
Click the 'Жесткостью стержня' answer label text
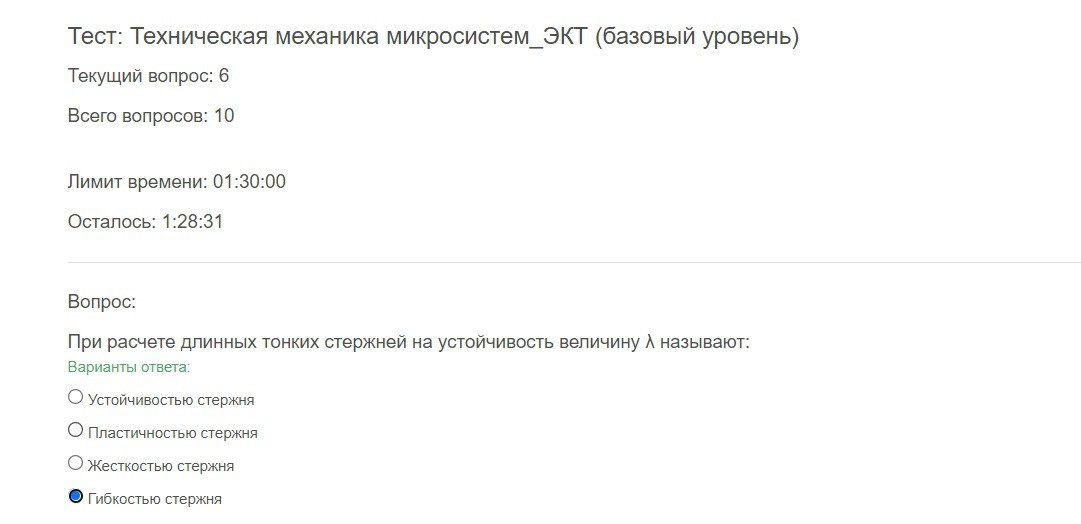click(161, 466)
